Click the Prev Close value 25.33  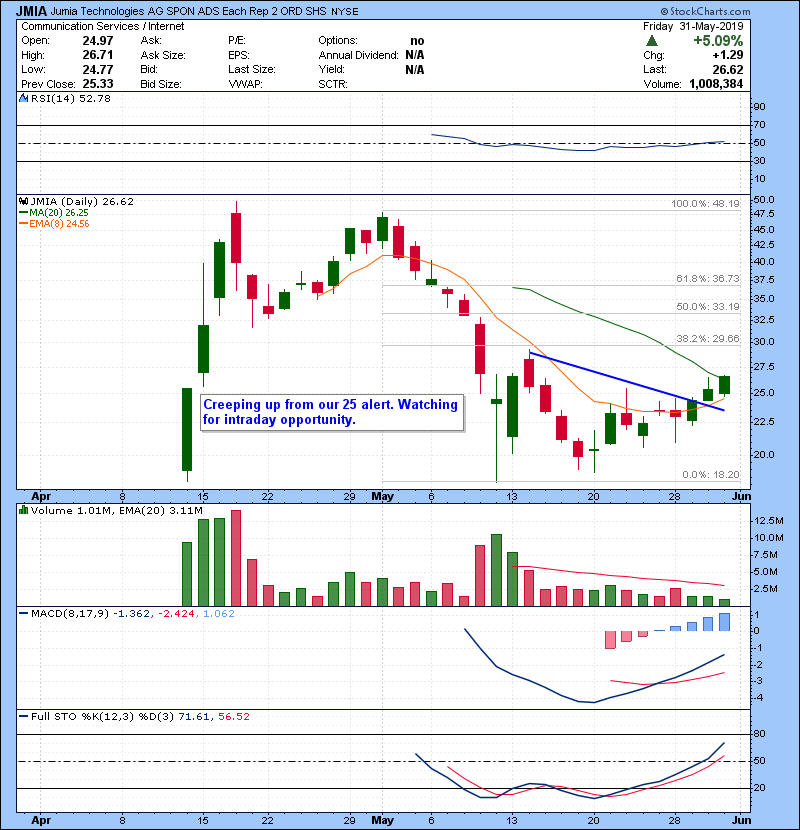[x=98, y=84]
